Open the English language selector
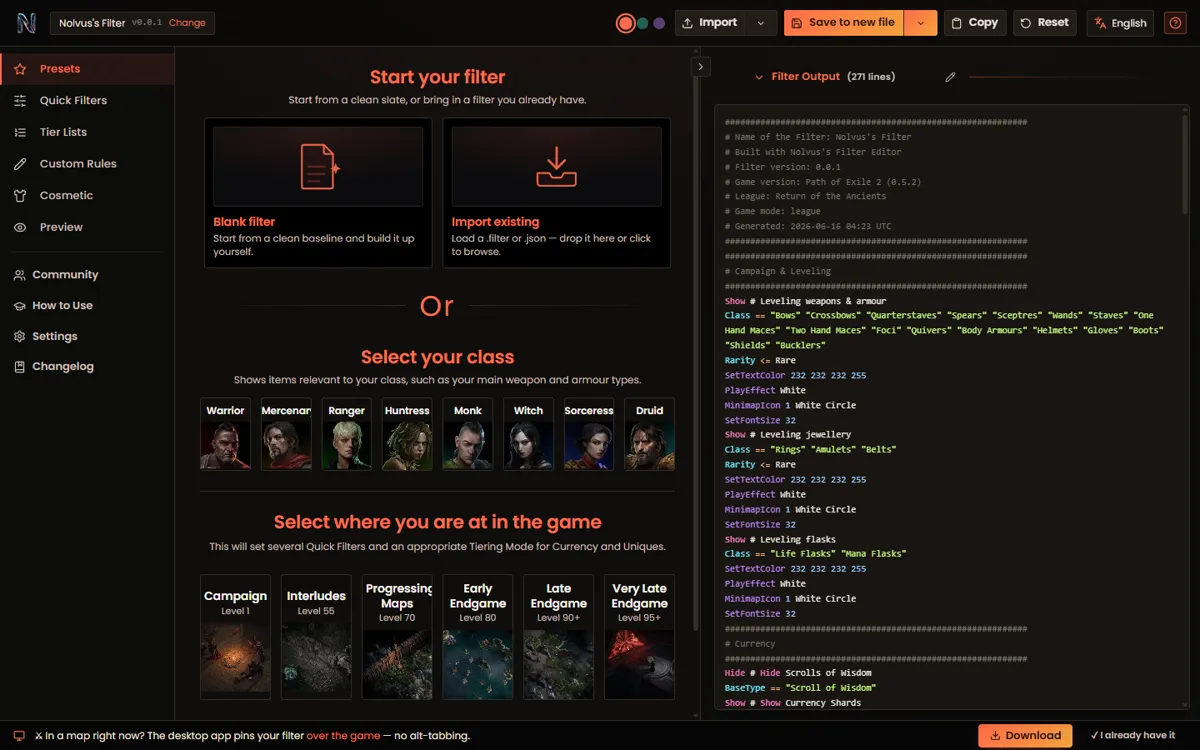Viewport: 1200px width, 750px height. (x=1120, y=23)
